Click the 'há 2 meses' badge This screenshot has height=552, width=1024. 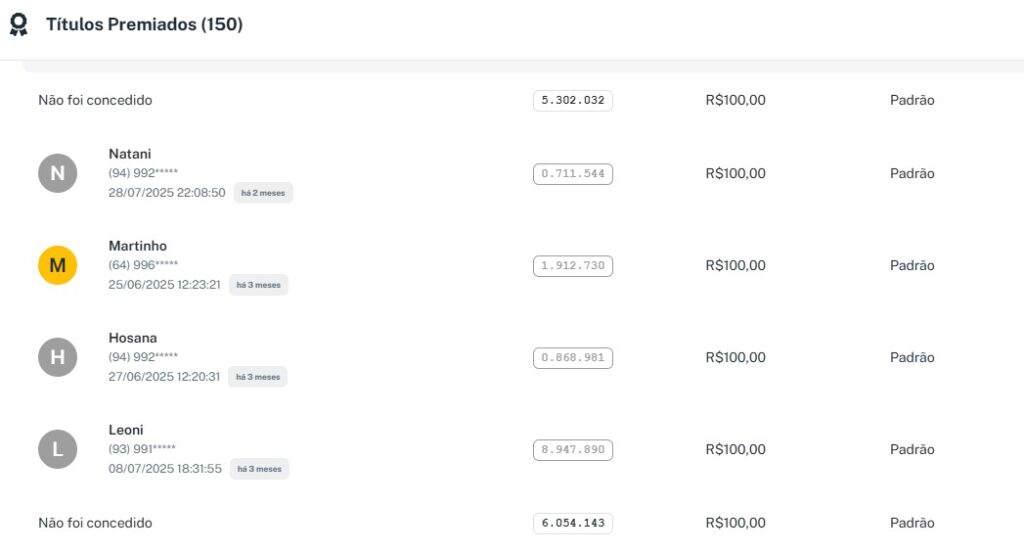[x=263, y=193]
